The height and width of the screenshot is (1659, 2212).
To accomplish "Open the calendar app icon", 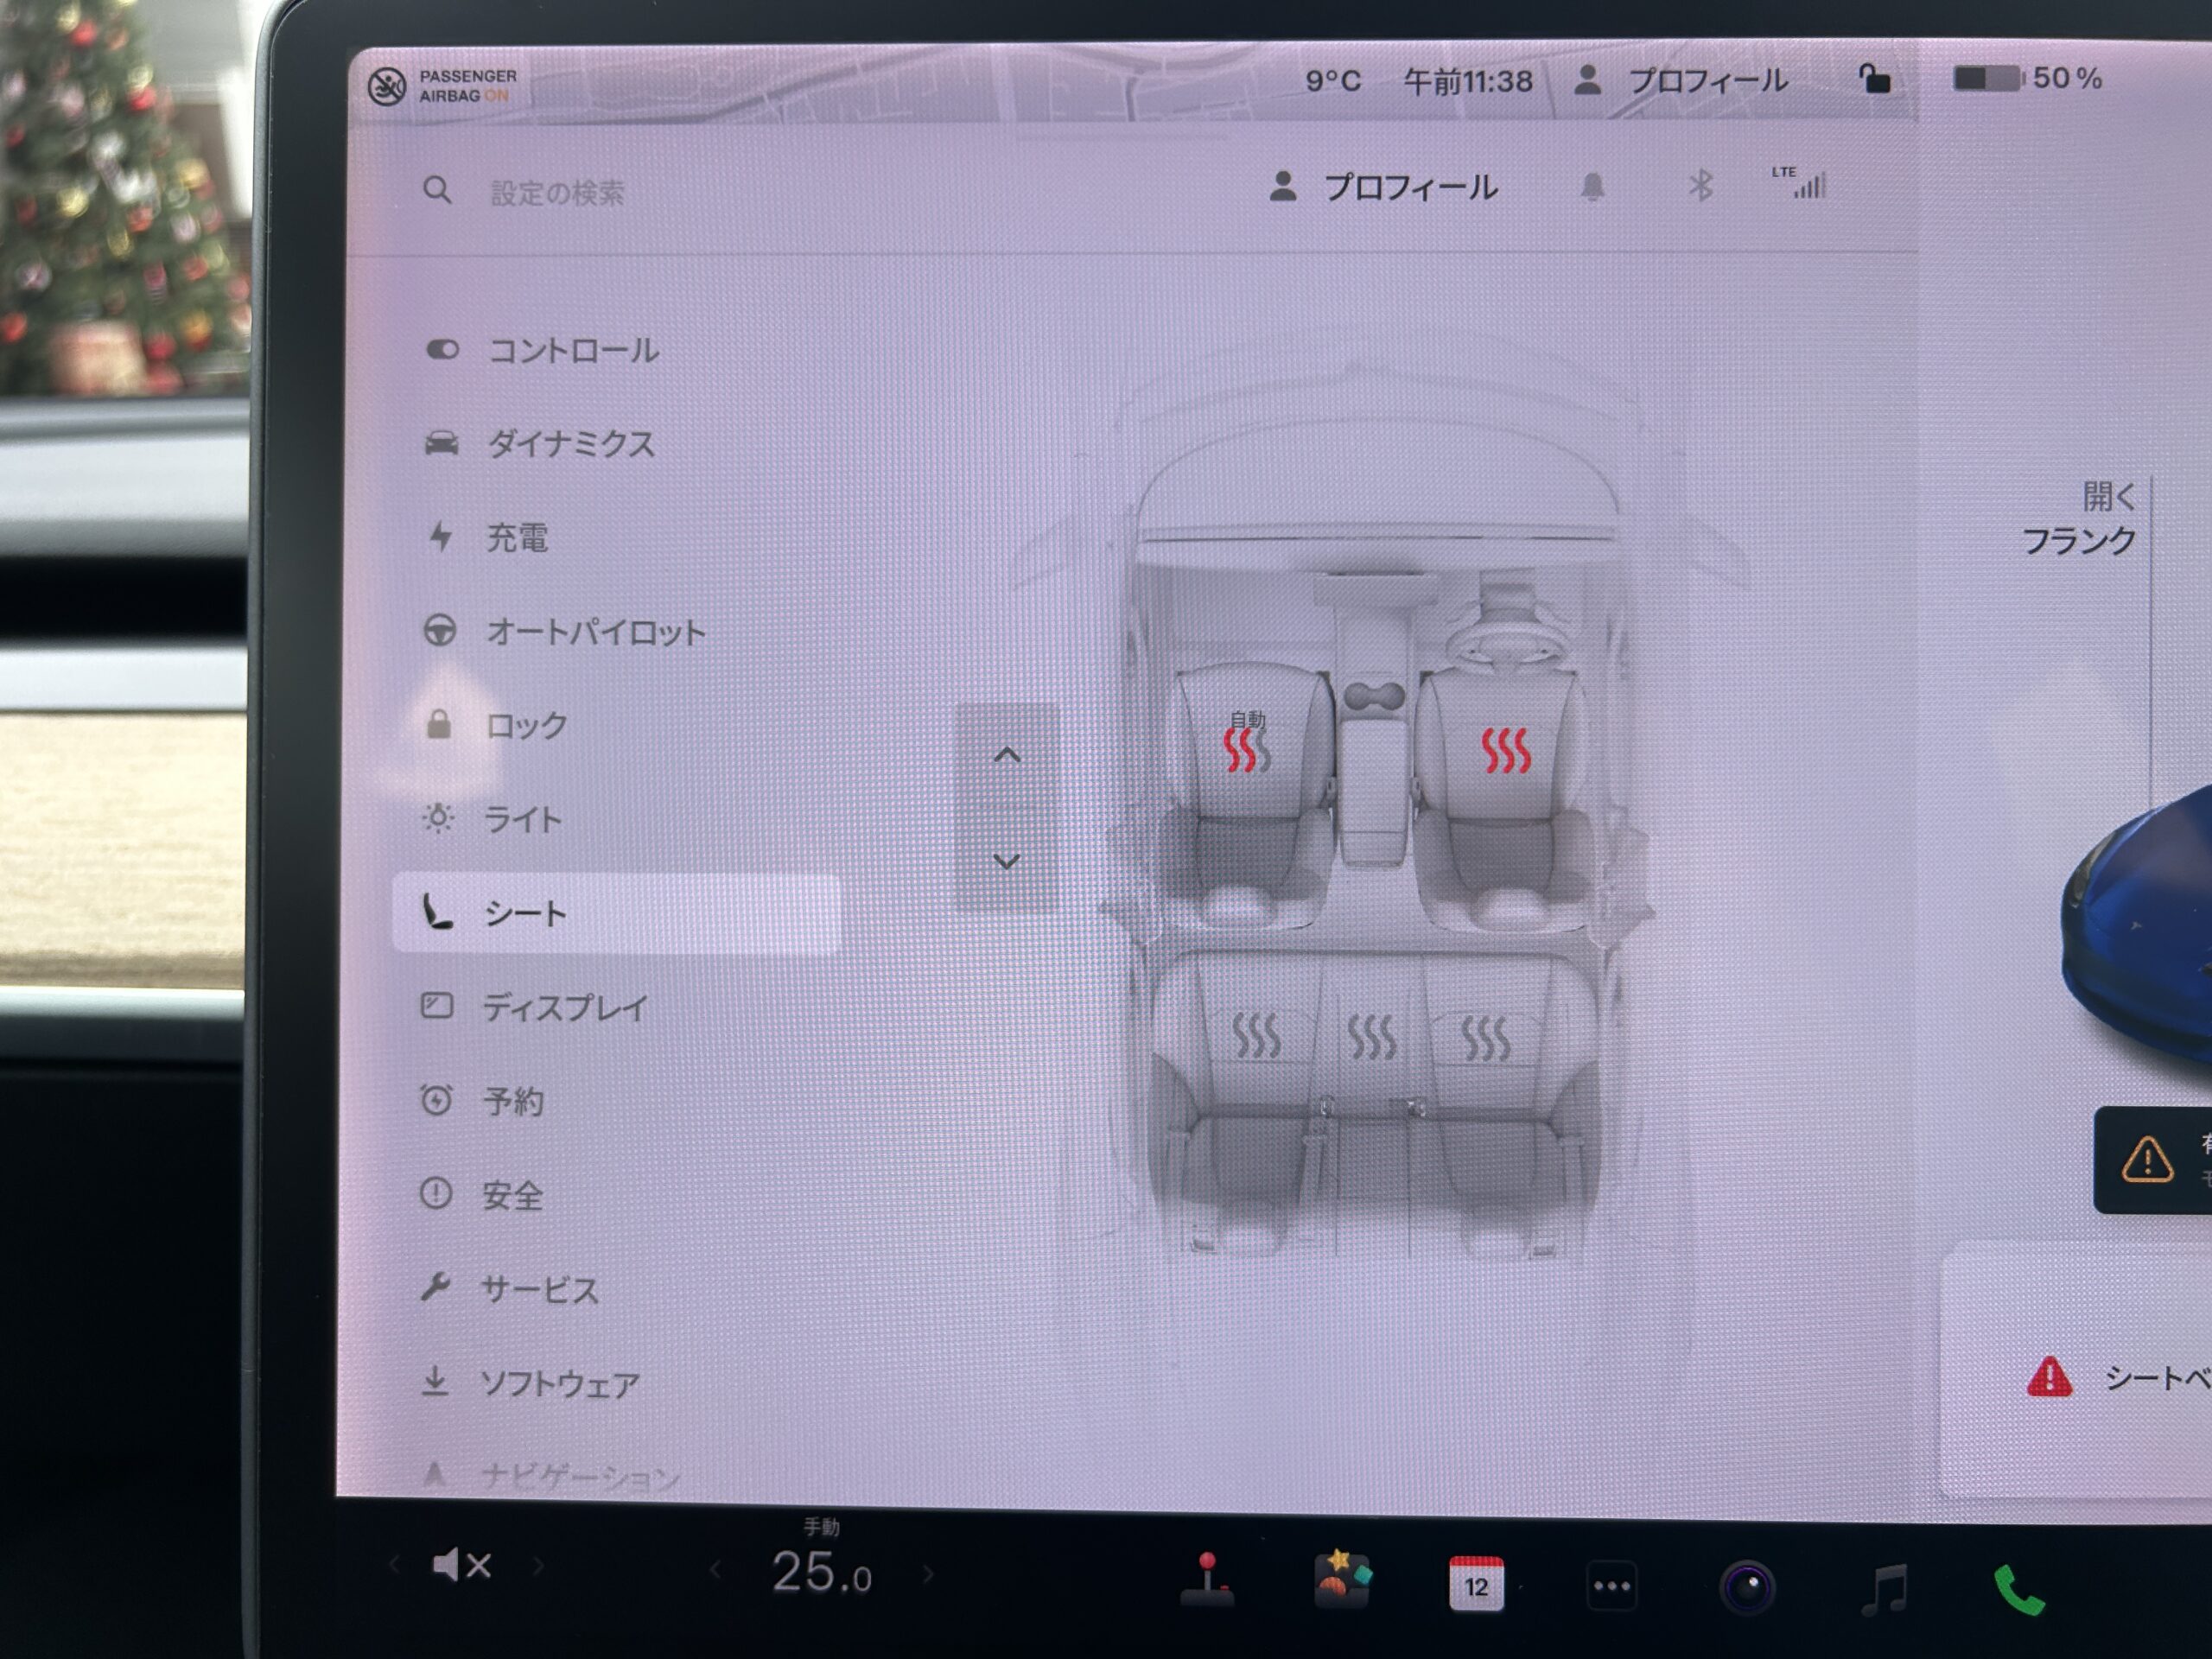I will [1476, 1584].
